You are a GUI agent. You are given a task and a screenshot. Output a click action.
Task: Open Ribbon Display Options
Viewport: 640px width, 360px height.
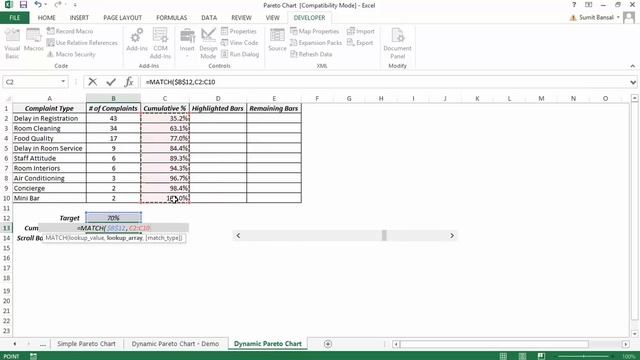click(x=588, y=5)
